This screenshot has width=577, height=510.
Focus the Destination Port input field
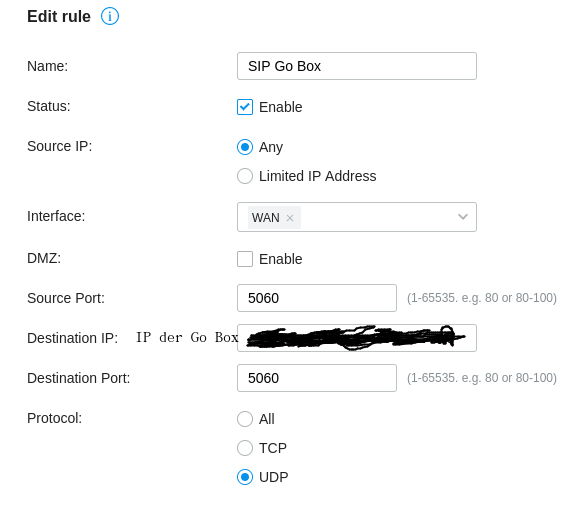317,378
